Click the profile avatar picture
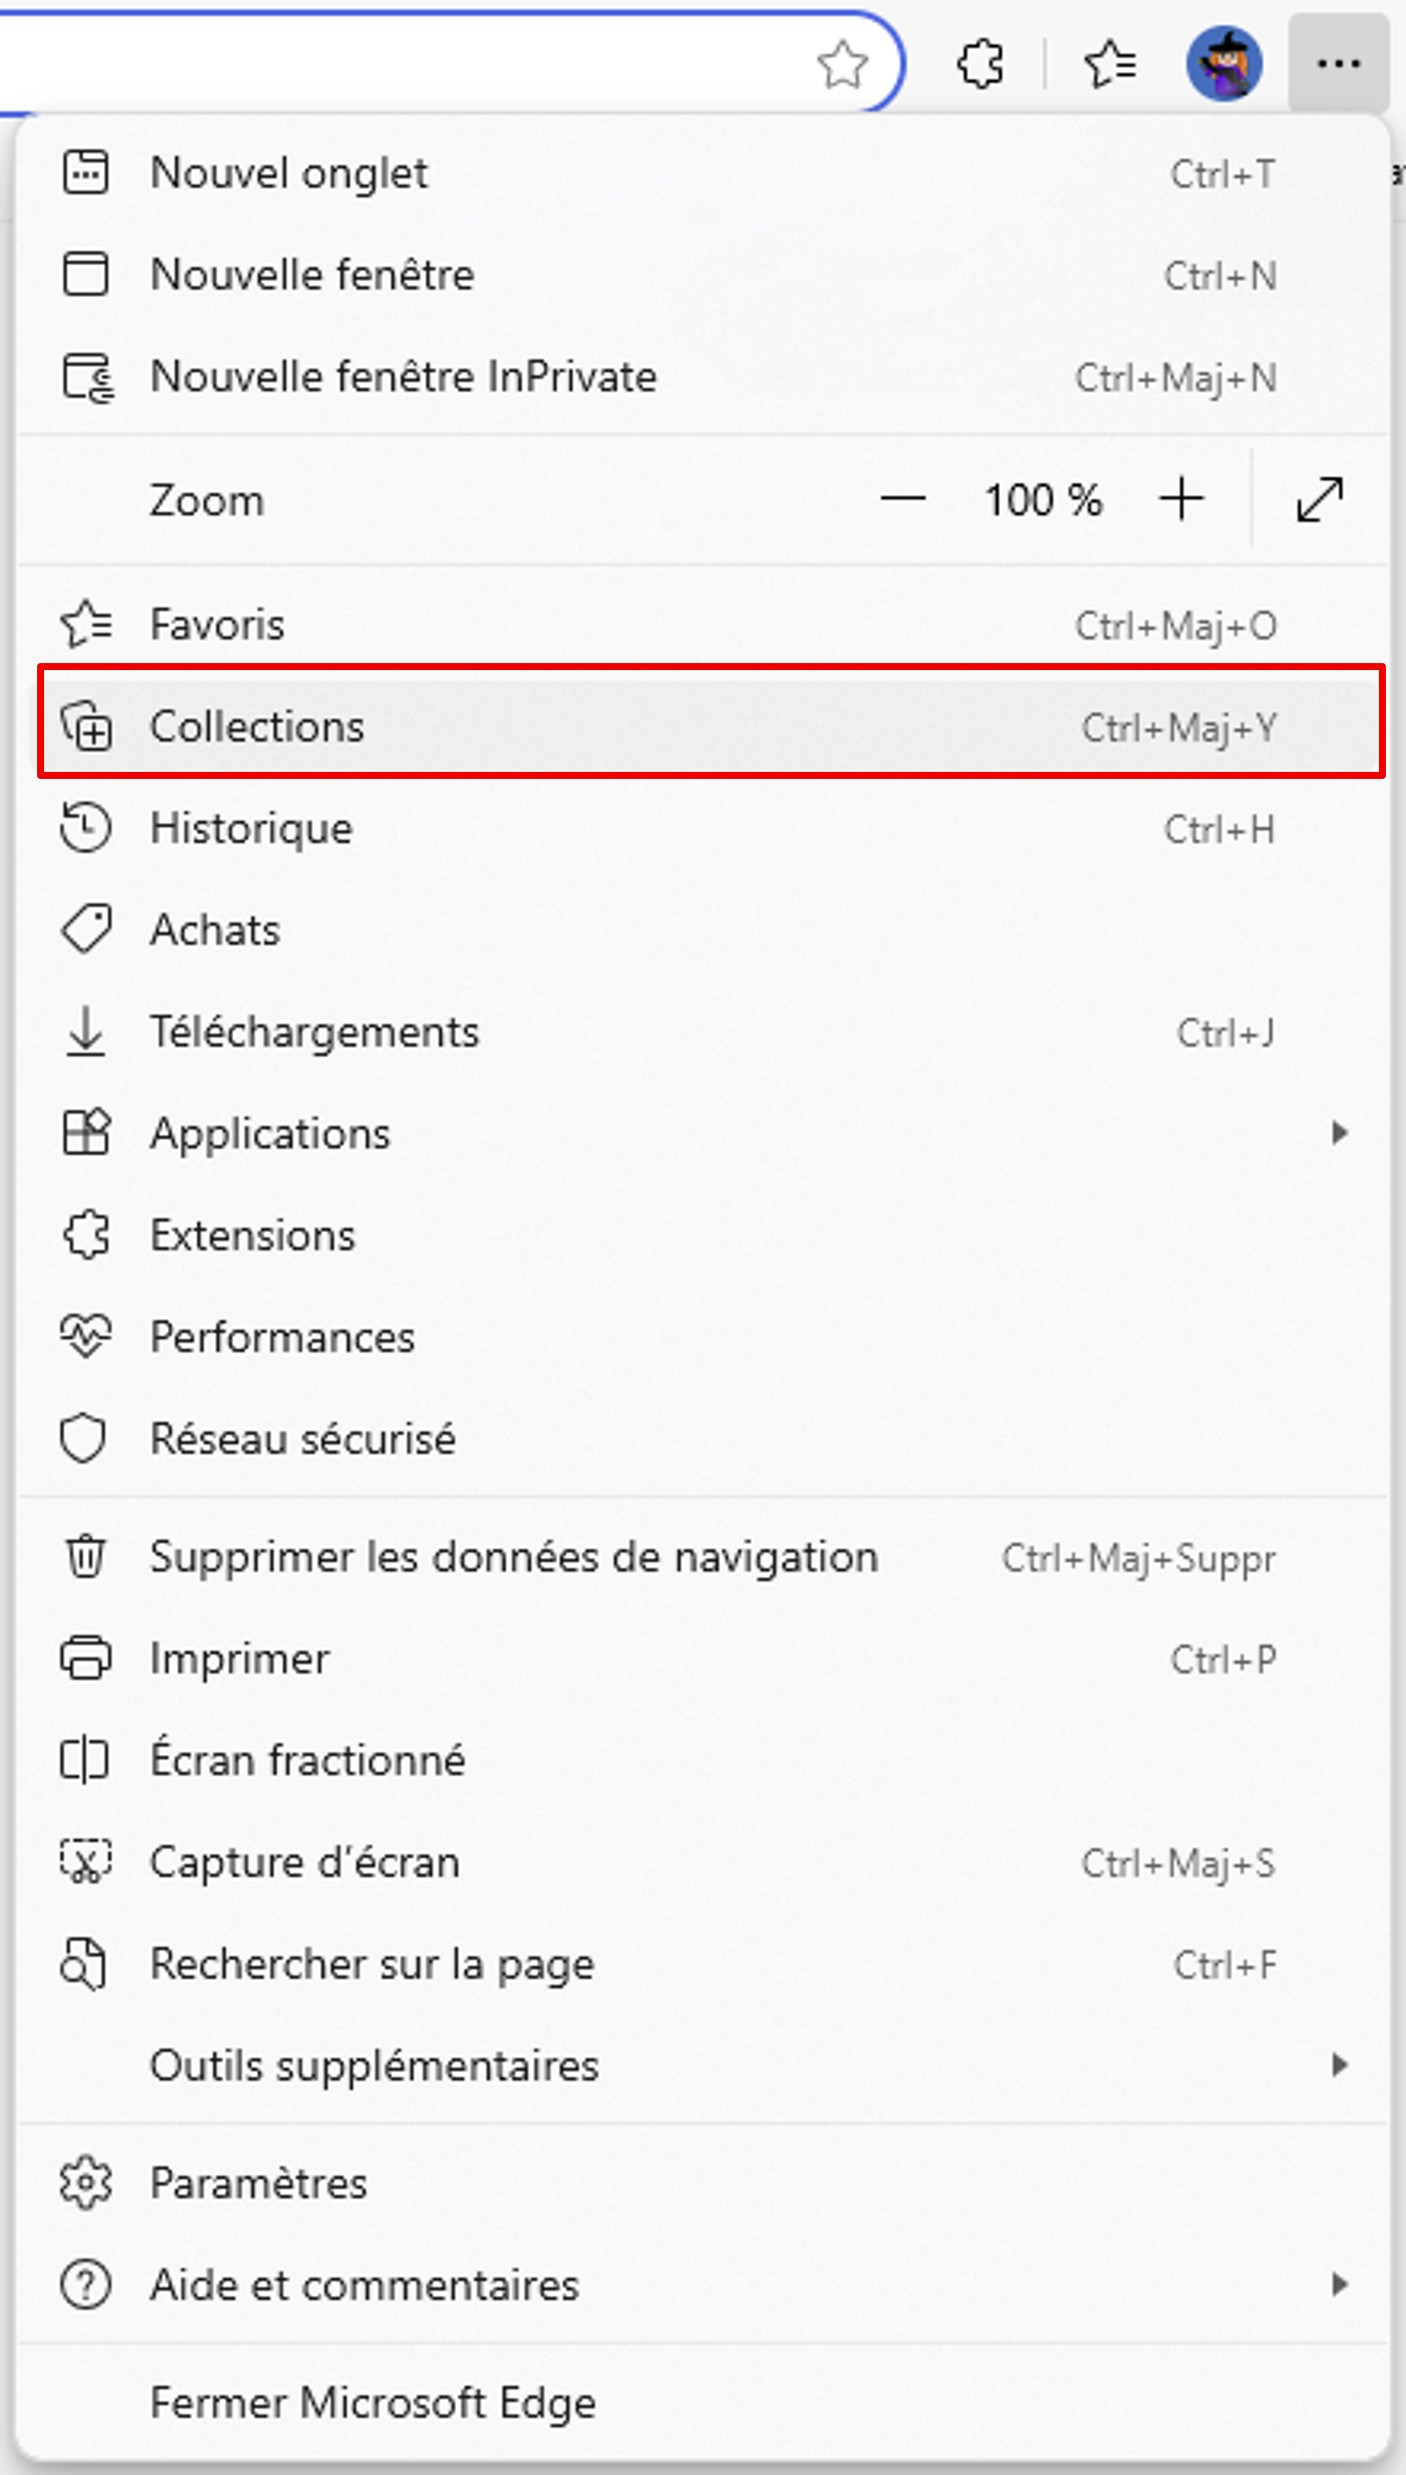 1224,65
